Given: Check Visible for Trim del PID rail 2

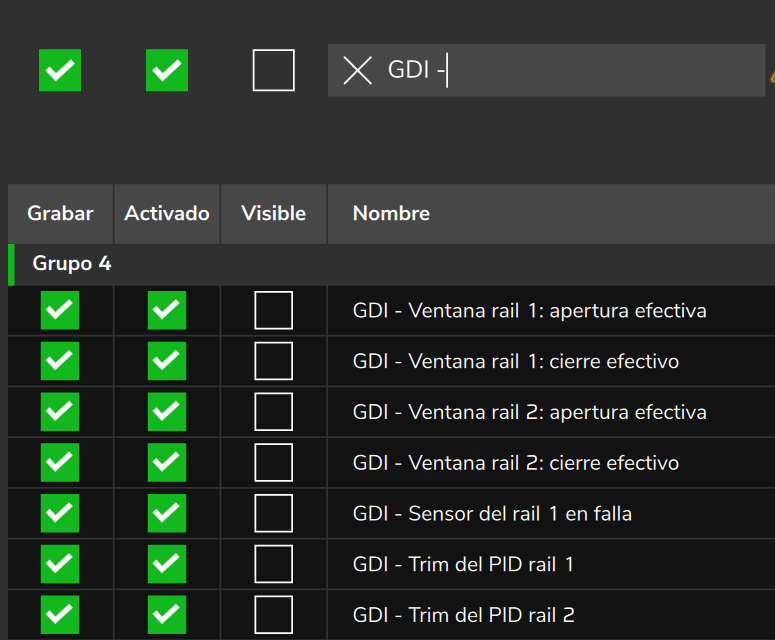Looking at the screenshot, I should (273, 615).
